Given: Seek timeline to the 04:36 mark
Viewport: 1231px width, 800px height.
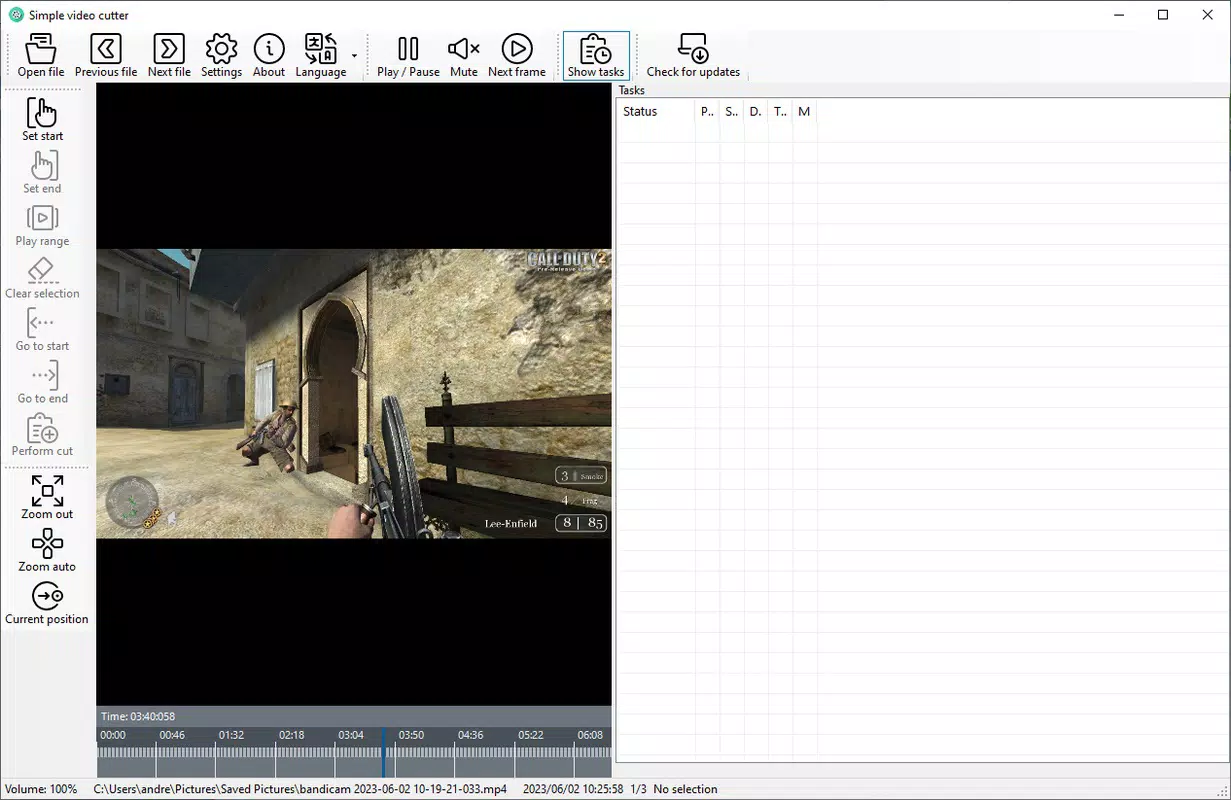Looking at the screenshot, I should (471, 735).
